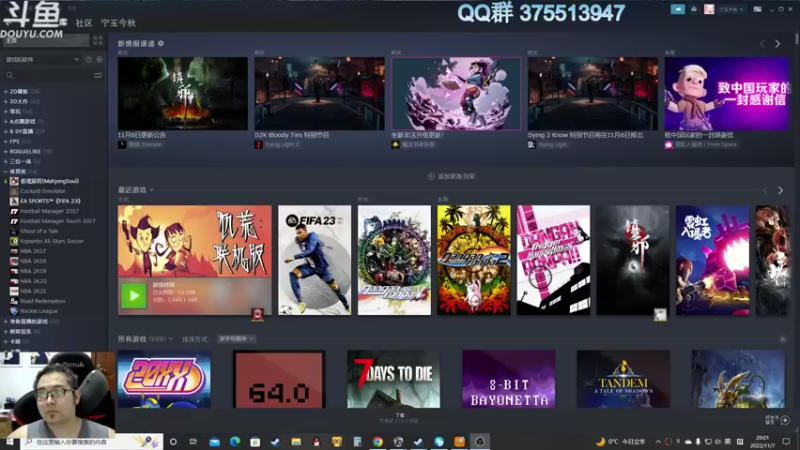Open the 社区 menu
The height and width of the screenshot is (450, 800).
pyautogui.click(x=84, y=23)
